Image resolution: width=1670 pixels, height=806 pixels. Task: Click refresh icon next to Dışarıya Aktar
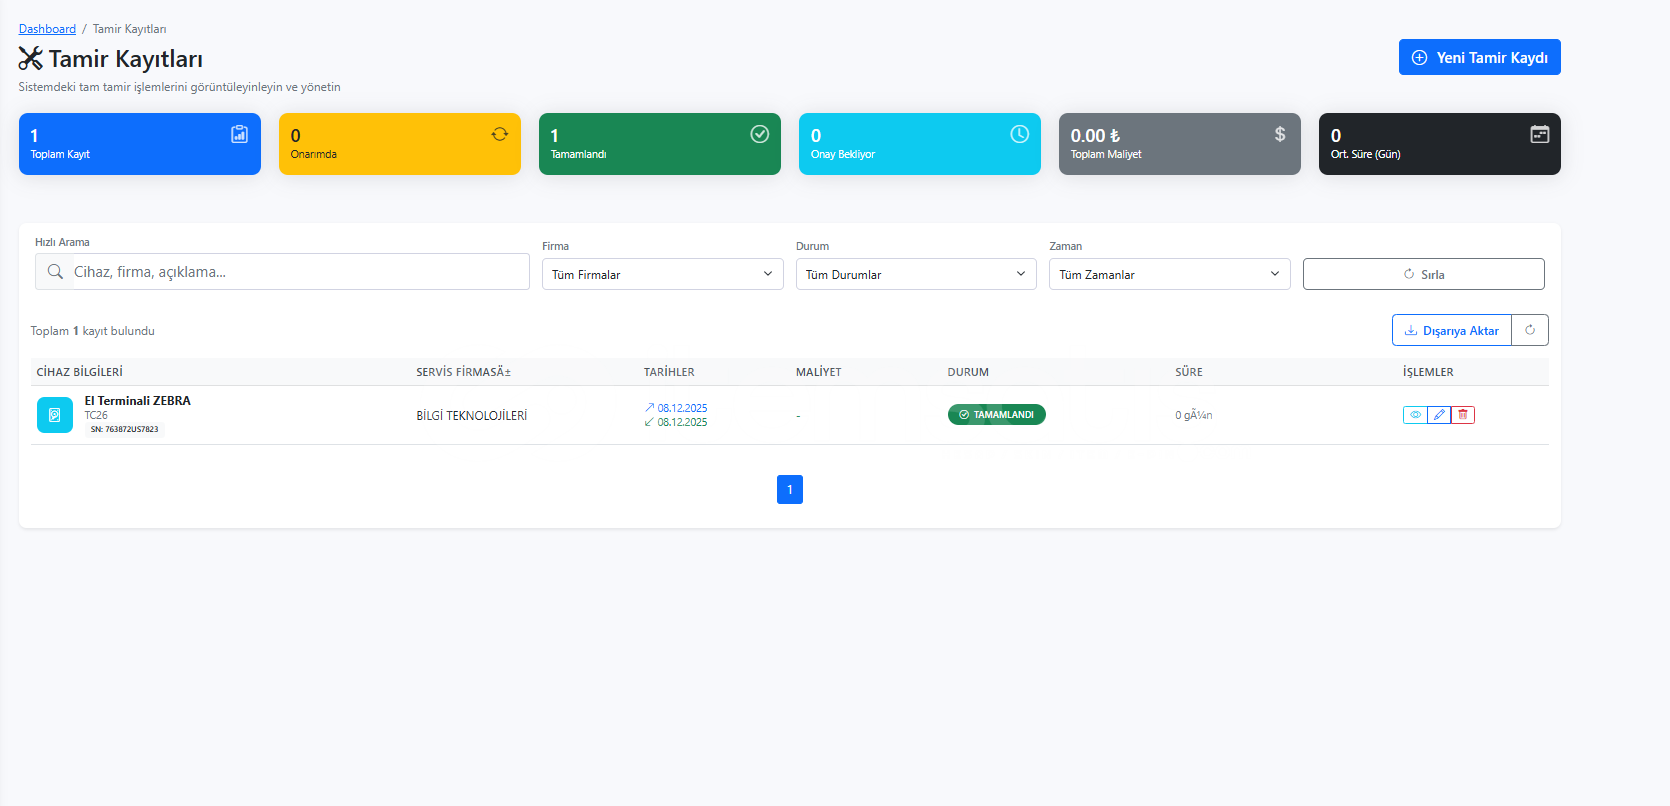[1530, 330]
